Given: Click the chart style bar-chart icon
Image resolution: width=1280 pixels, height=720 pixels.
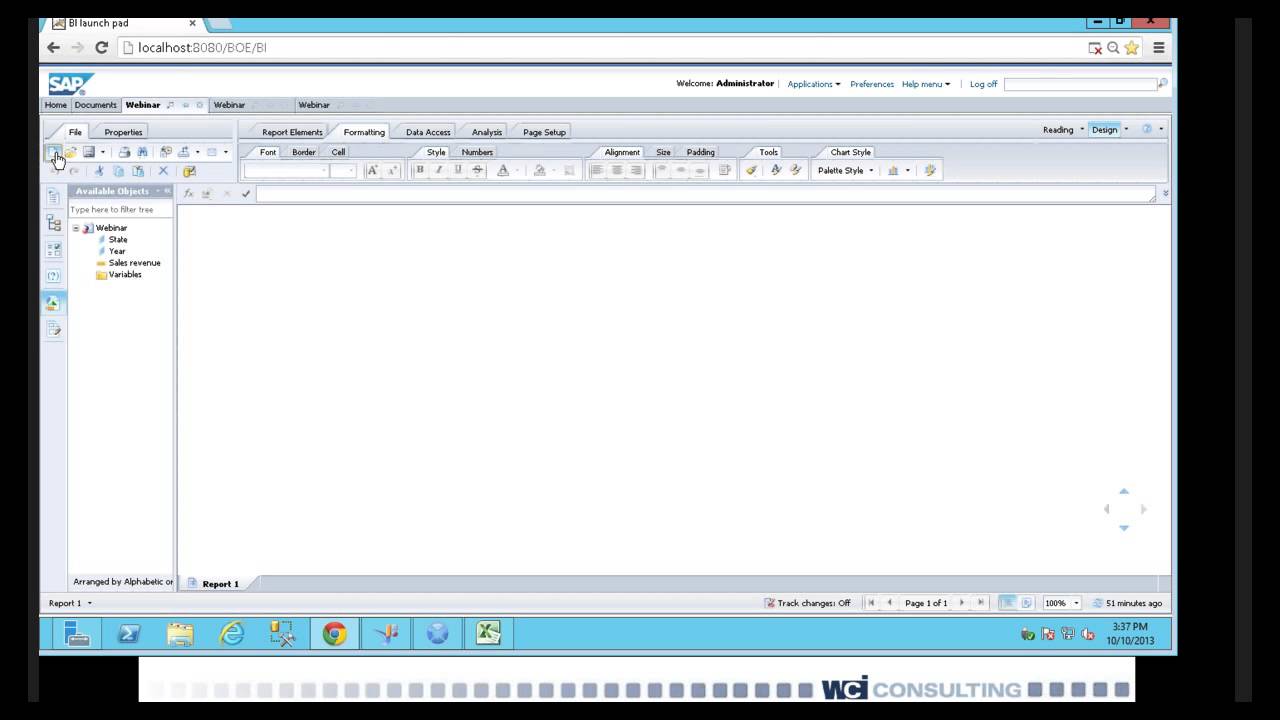Looking at the screenshot, I should pyautogui.click(x=893, y=170).
